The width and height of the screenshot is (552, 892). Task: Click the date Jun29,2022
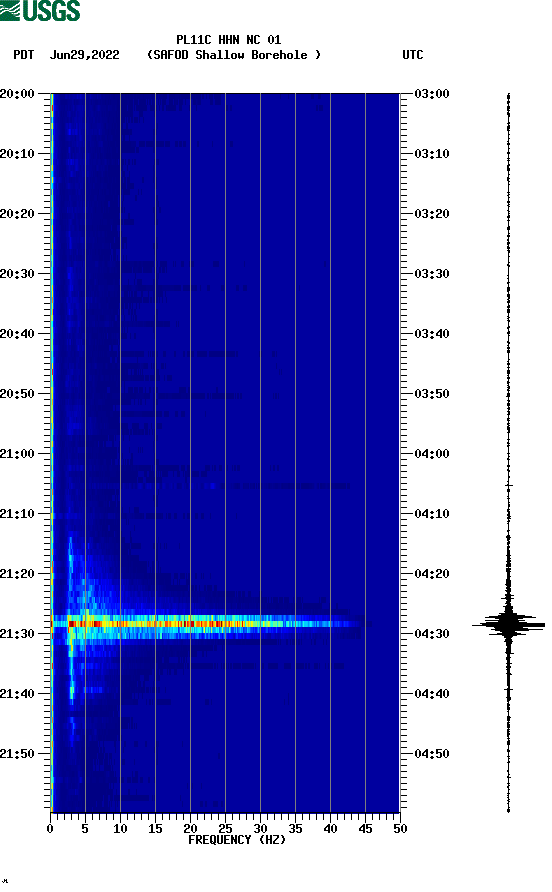pos(85,55)
